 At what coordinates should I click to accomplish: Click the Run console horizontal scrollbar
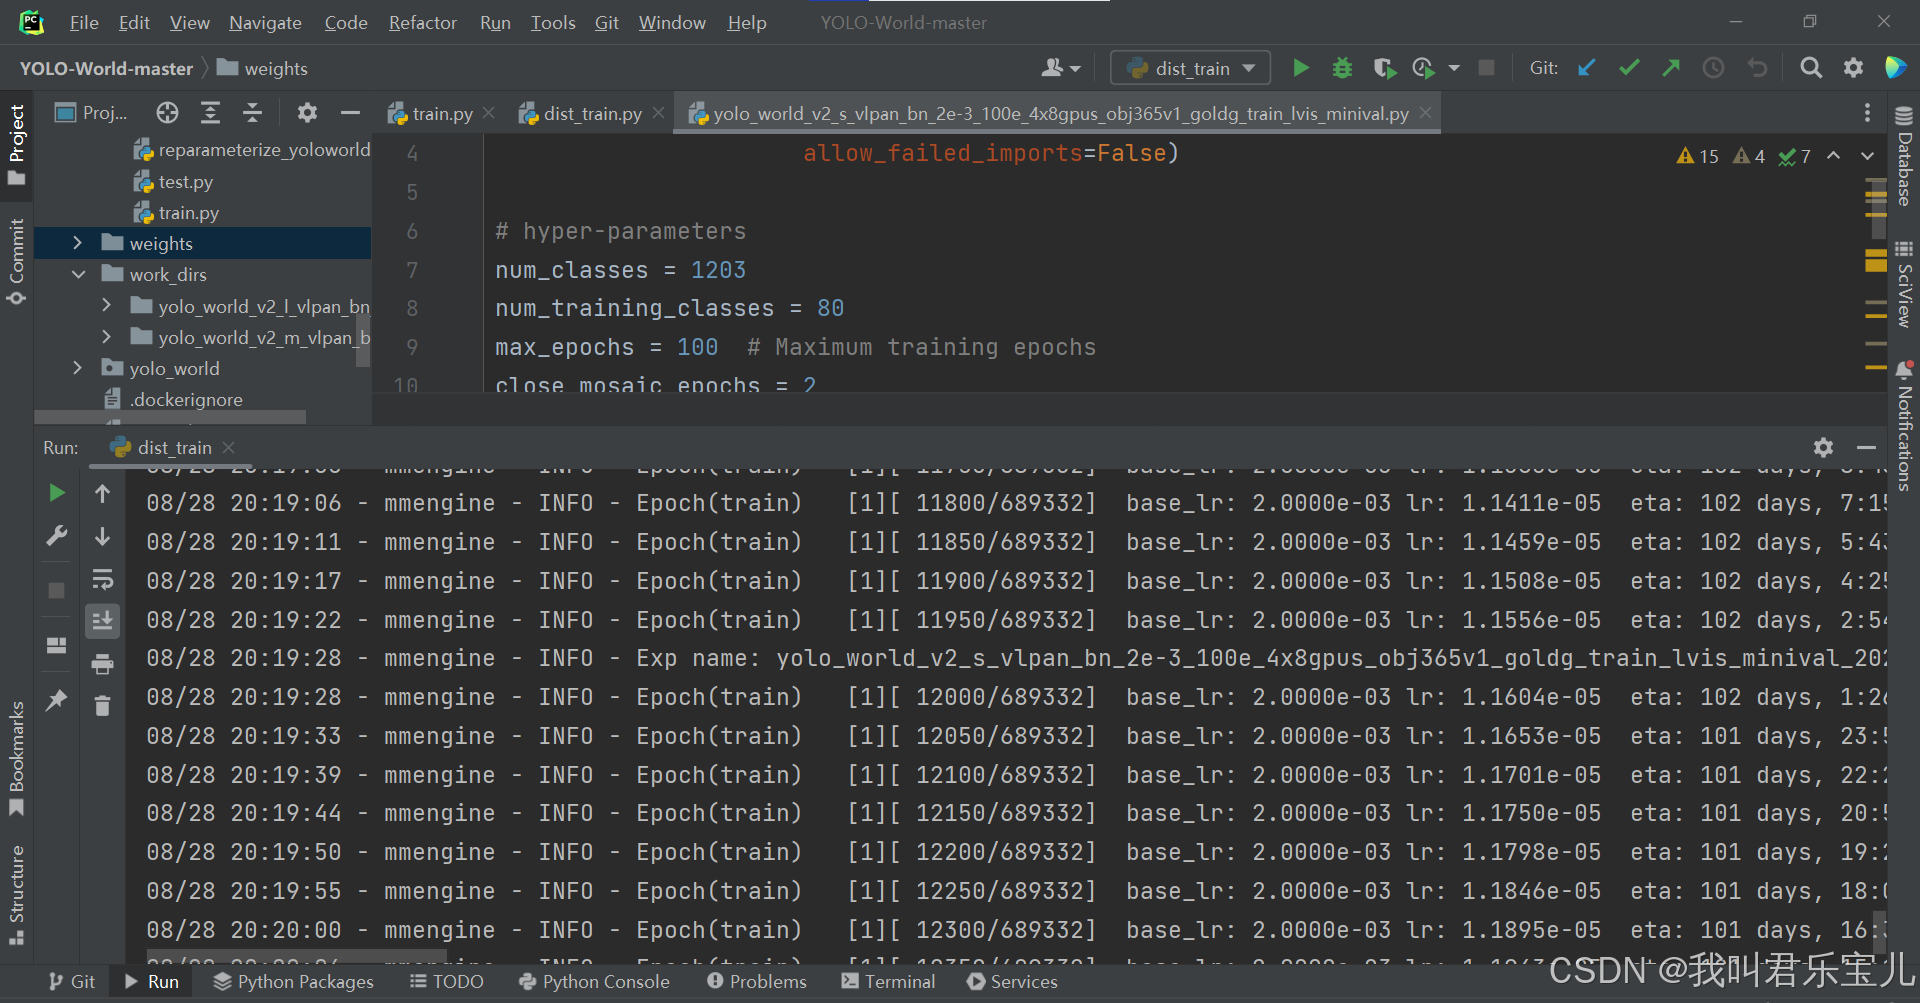(296, 957)
